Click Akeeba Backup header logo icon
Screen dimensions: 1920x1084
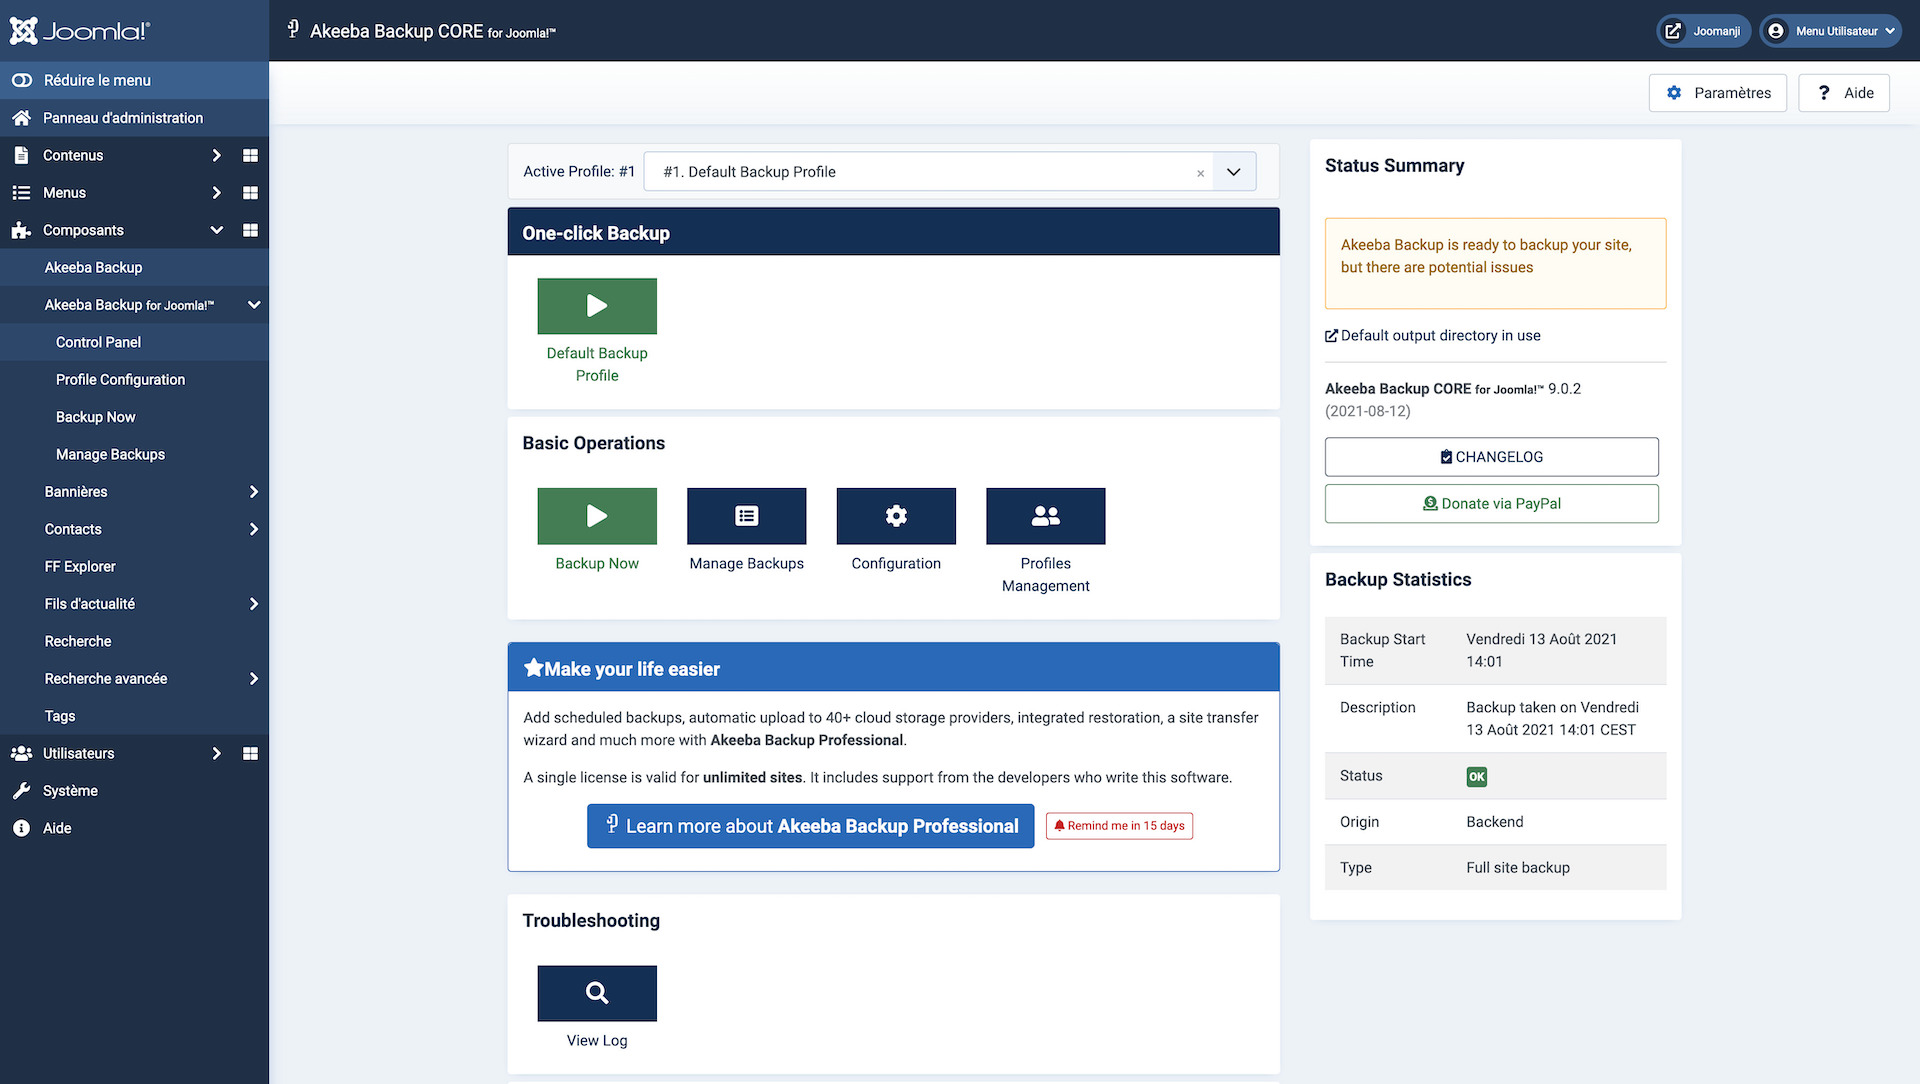click(293, 28)
